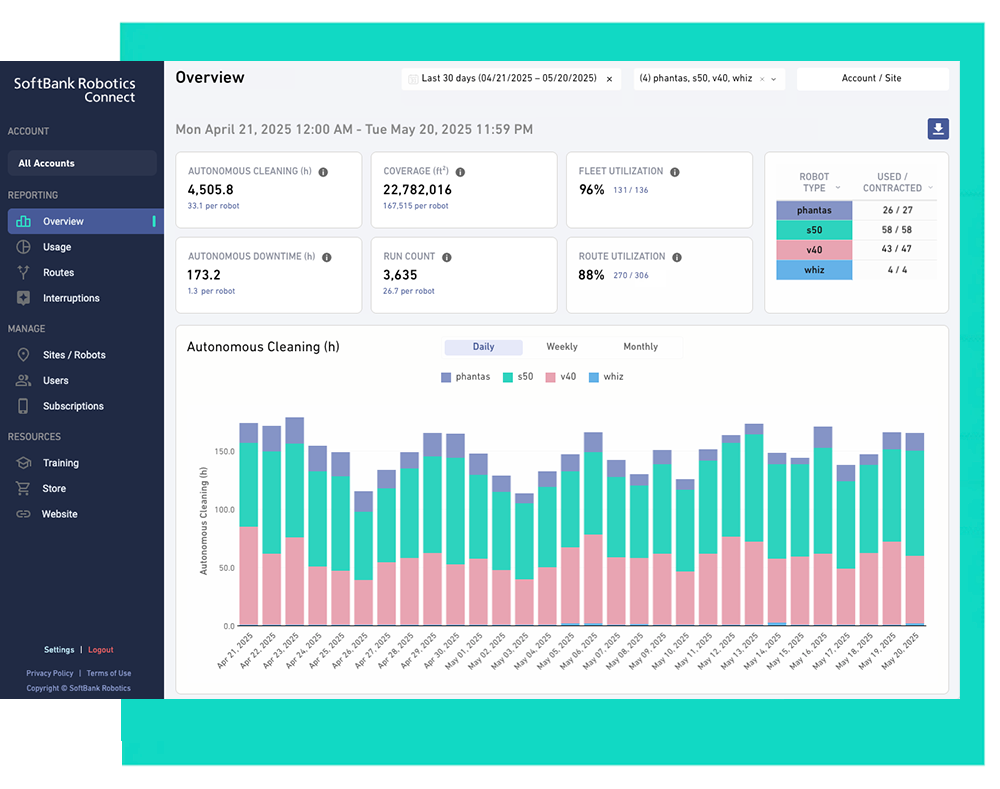
Task: Clear the Last 30 days date filter
Action: pos(609,79)
